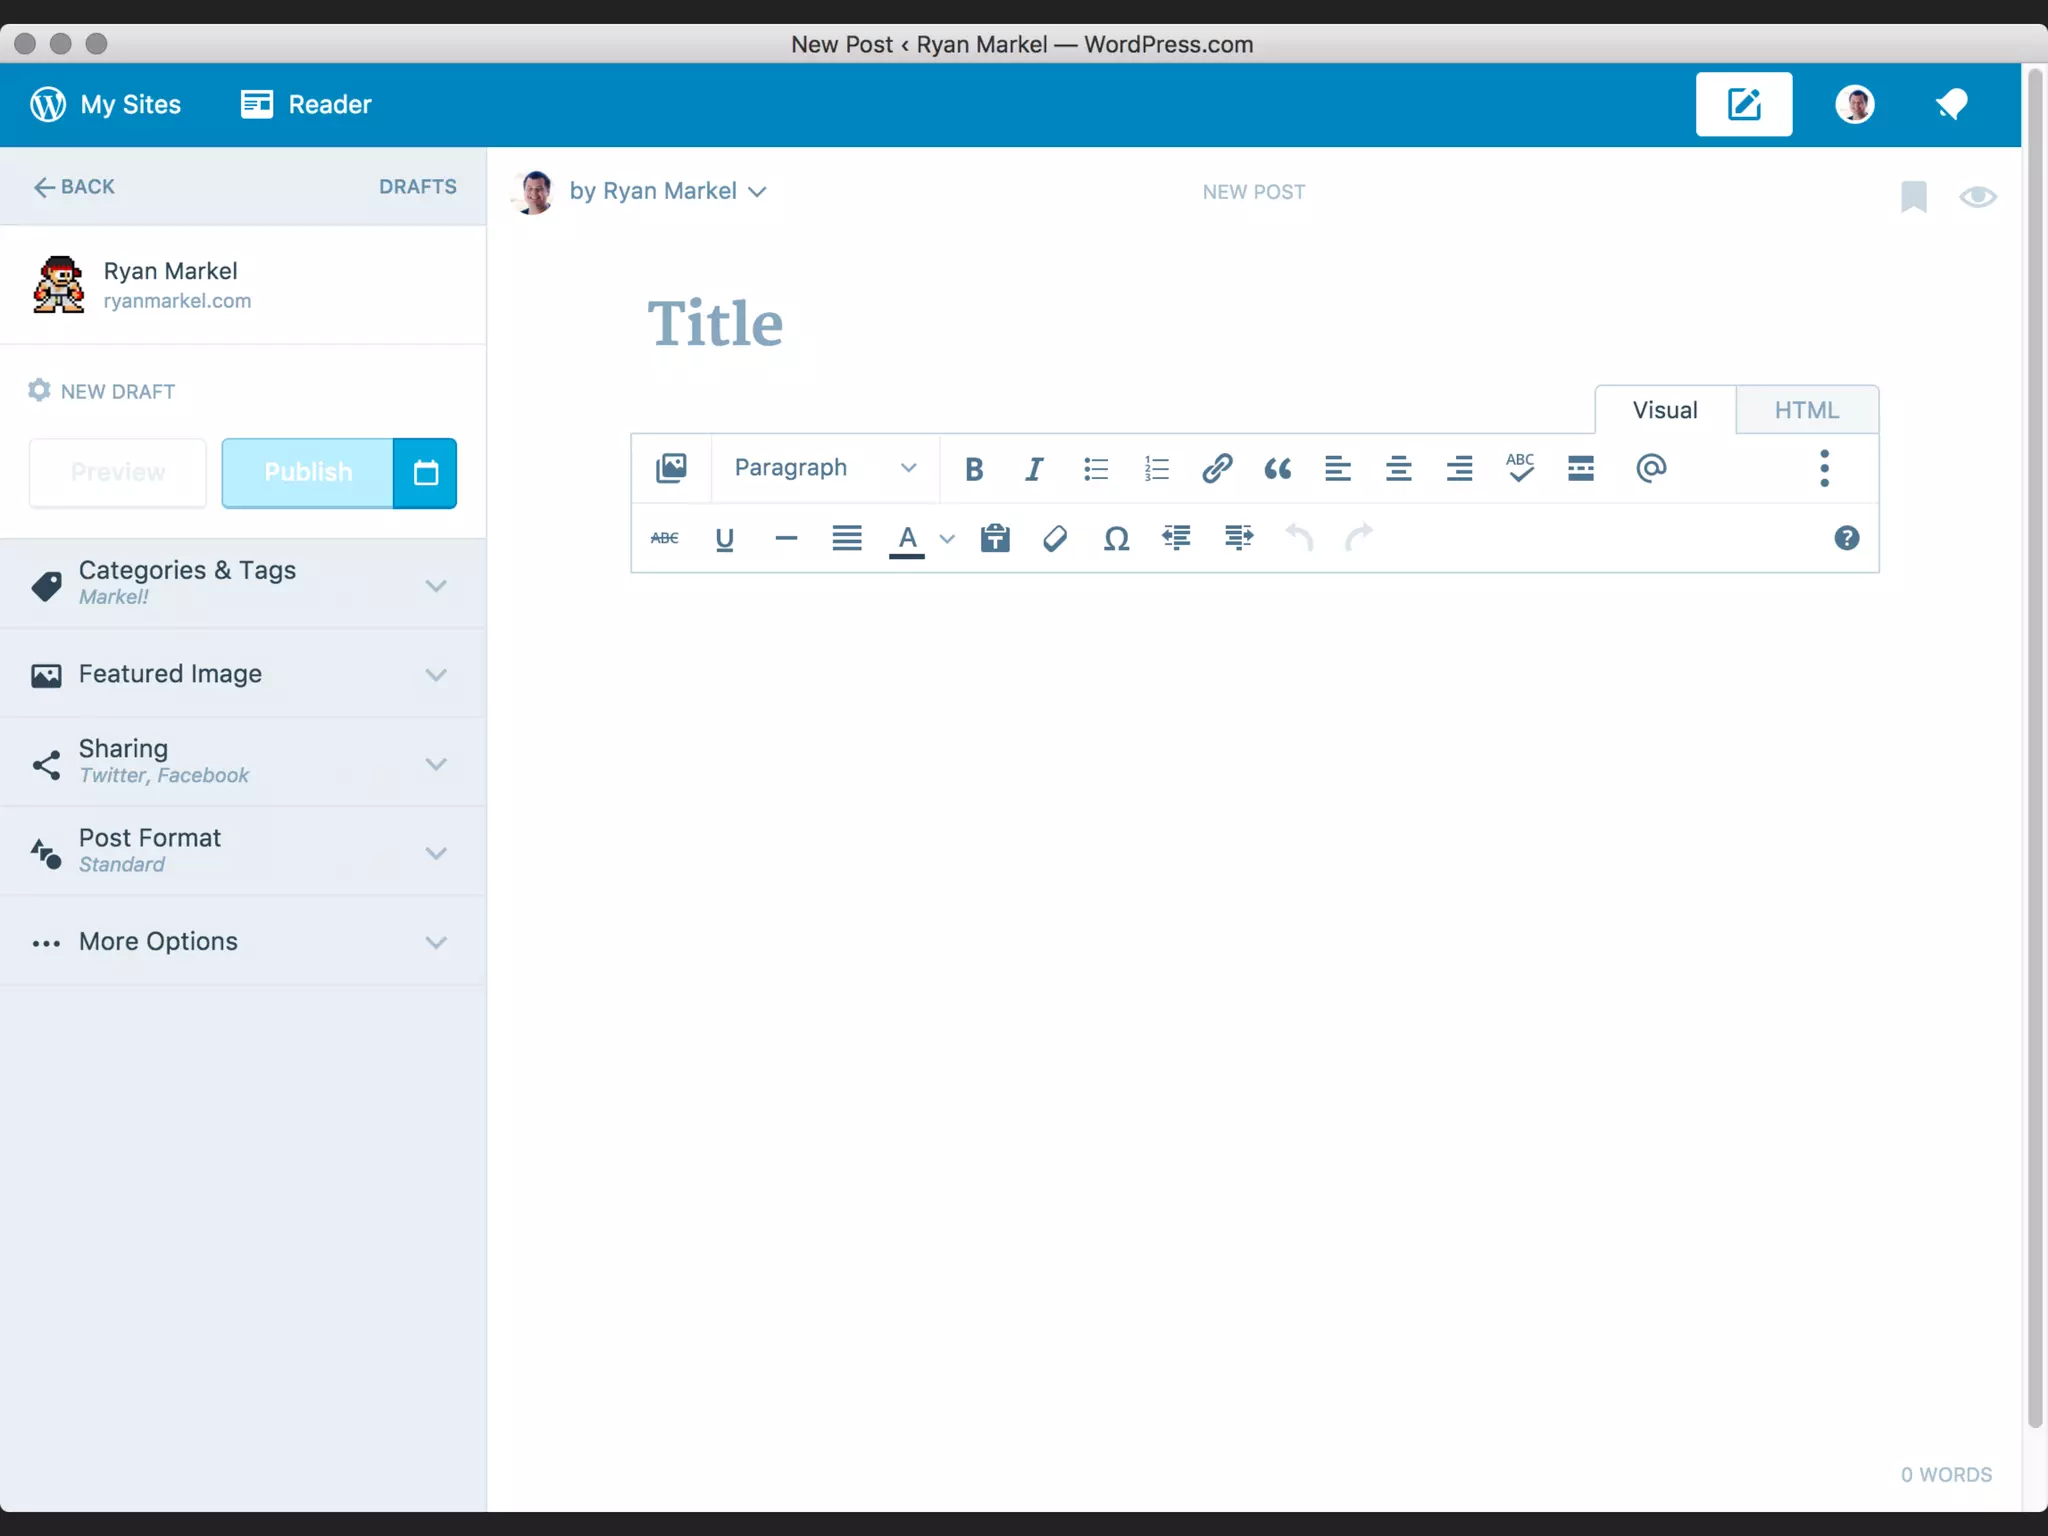The height and width of the screenshot is (1536, 2048).
Task: Open the Drafts link
Action: tap(417, 187)
